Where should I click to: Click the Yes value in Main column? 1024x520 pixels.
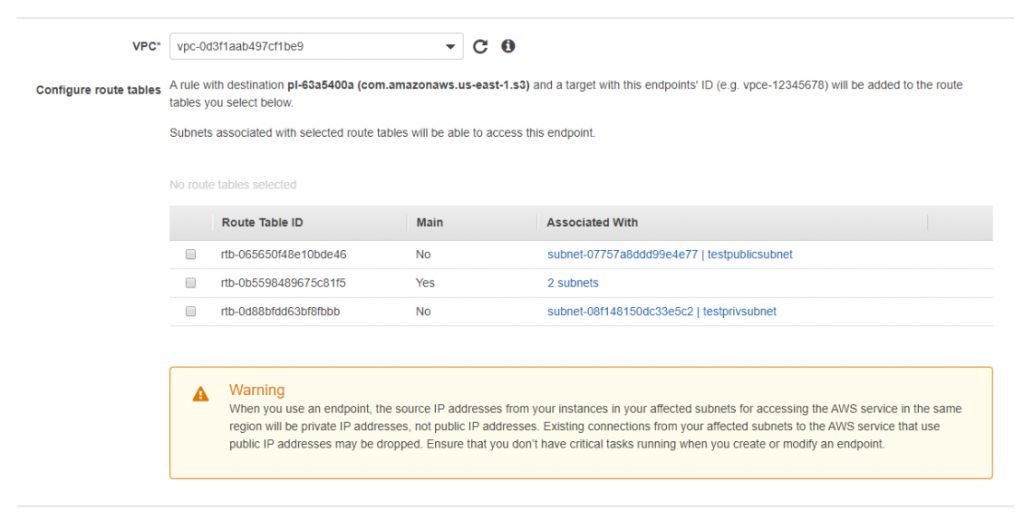point(425,283)
